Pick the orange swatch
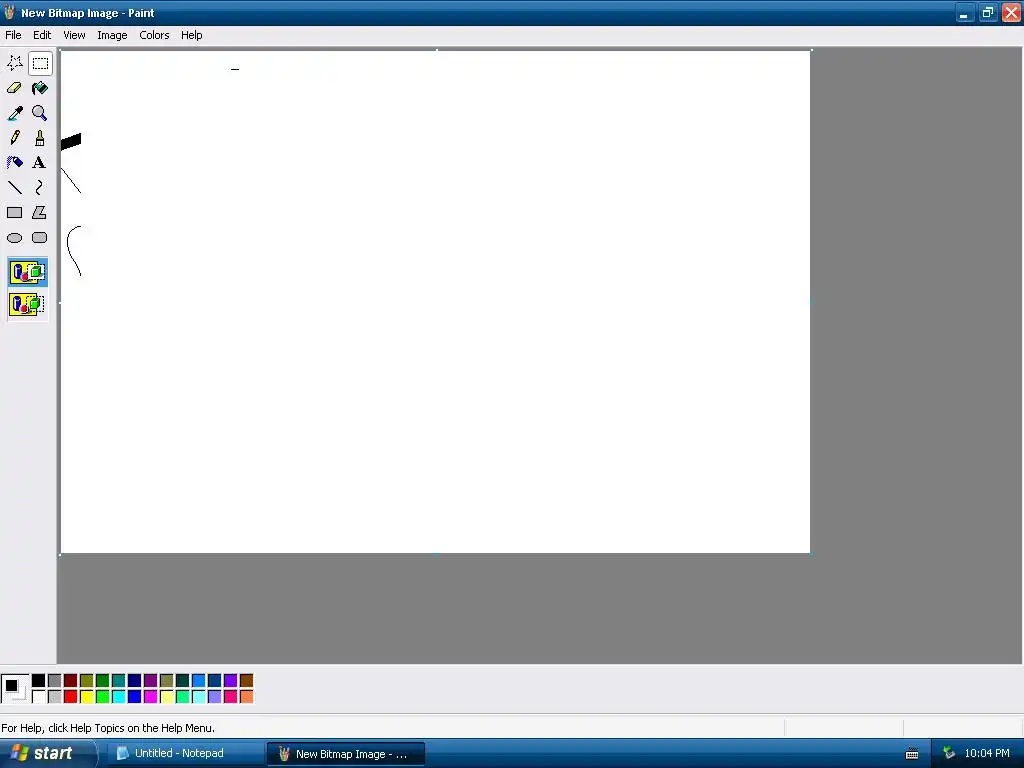This screenshot has width=1024, height=768. (x=246, y=697)
